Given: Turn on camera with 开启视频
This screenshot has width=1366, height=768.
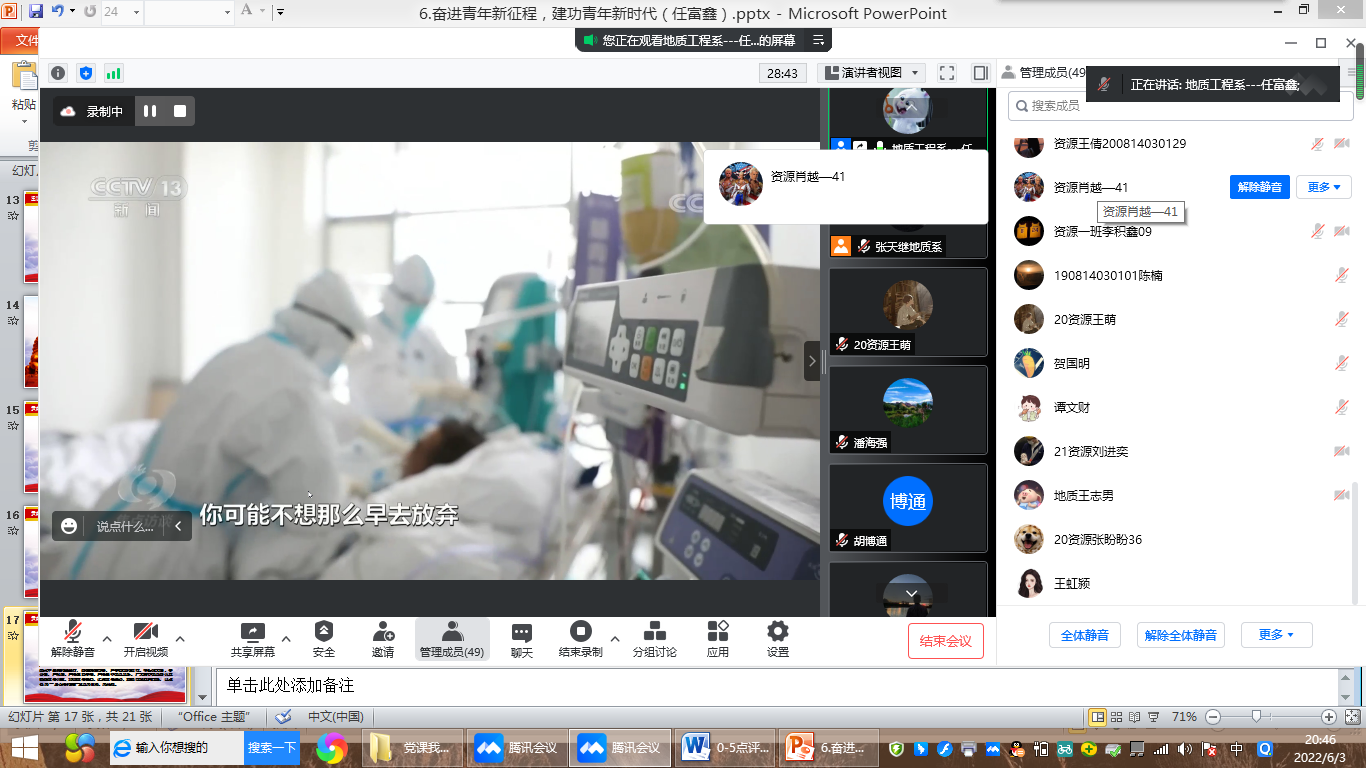Looking at the screenshot, I should coord(145,632).
